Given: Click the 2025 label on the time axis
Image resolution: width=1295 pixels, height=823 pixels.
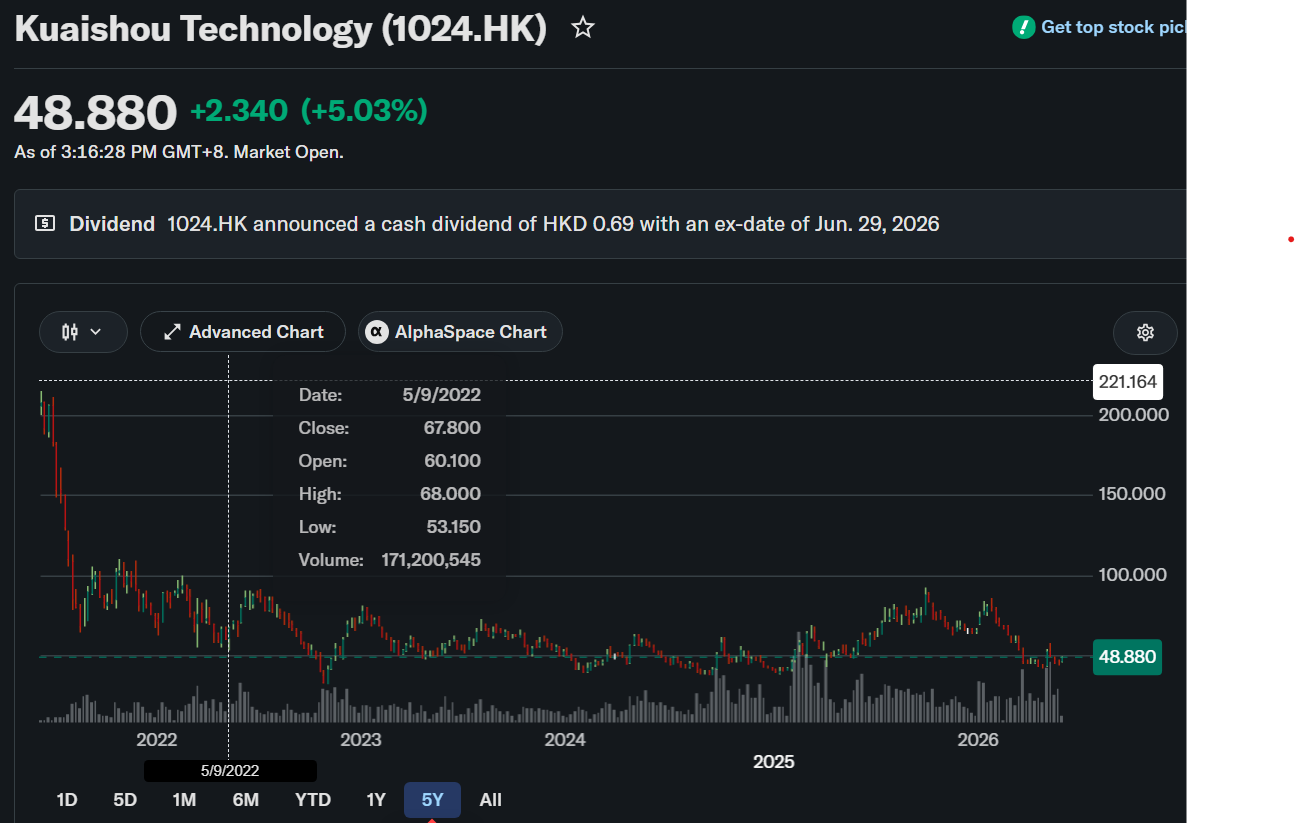Looking at the screenshot, I should point(774,762).
